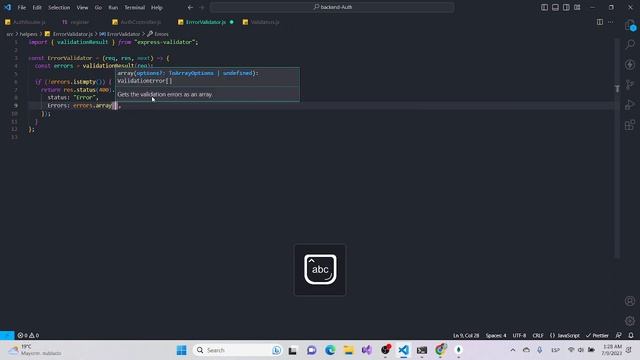Open the Extensions view in the activity bar
Image resolution: width=640 pixels, height=360 pixels.
[630, 124]
